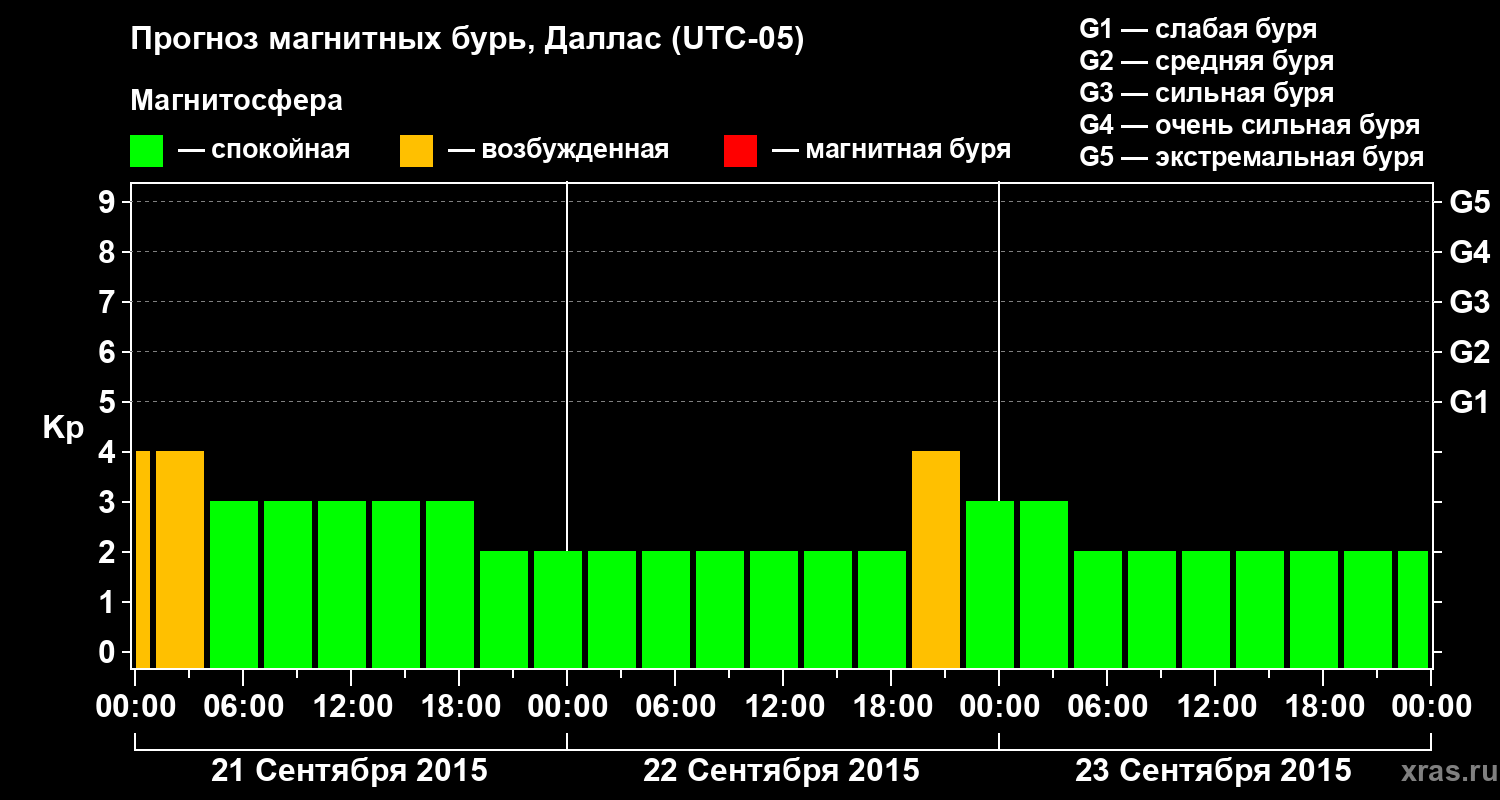Select the 'G4 — очень сильная буря' legend line
The height and width of the screenshot is (800, 1500).
(x=1250, y=125)
